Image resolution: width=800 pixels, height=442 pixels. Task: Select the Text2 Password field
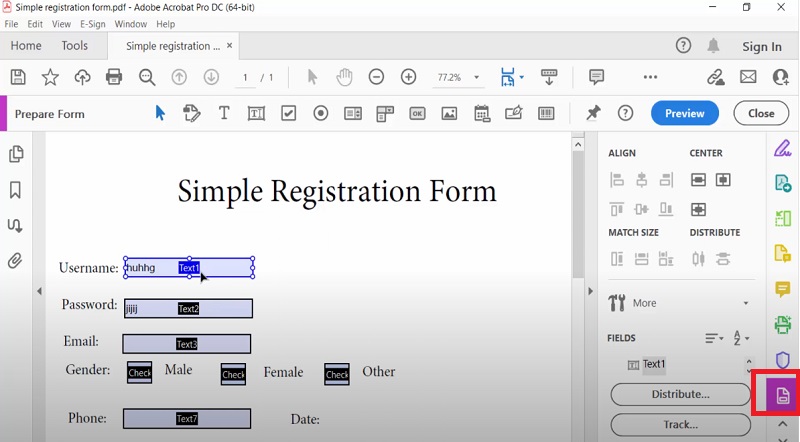188,308
